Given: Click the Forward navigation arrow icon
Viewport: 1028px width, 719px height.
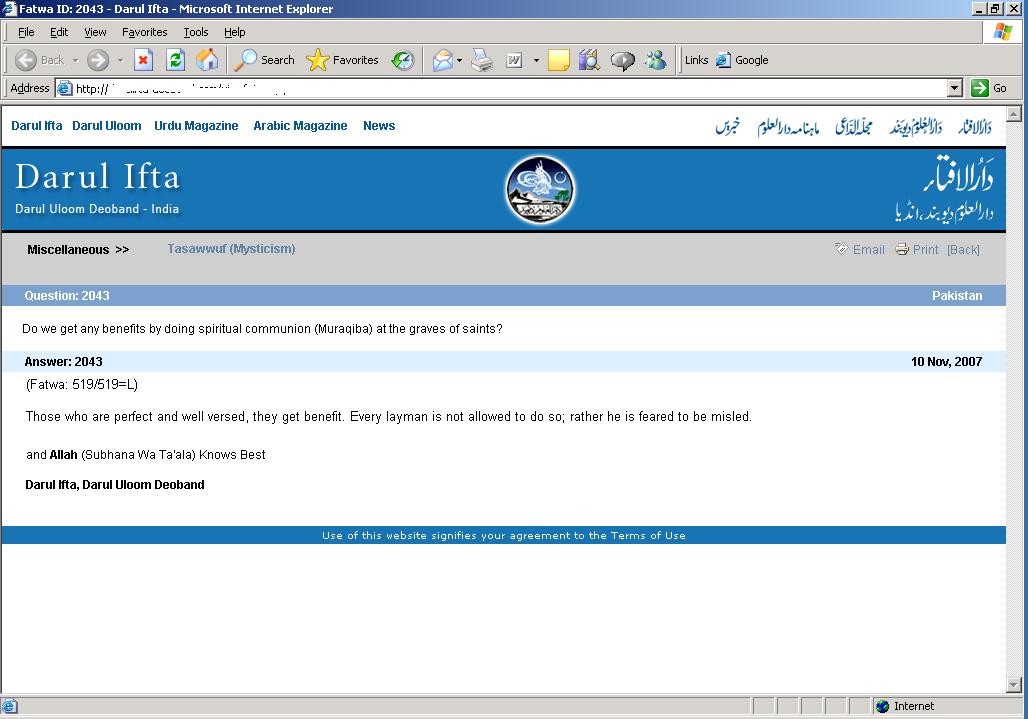Looking at the screenshot, I should pos(98,60).
